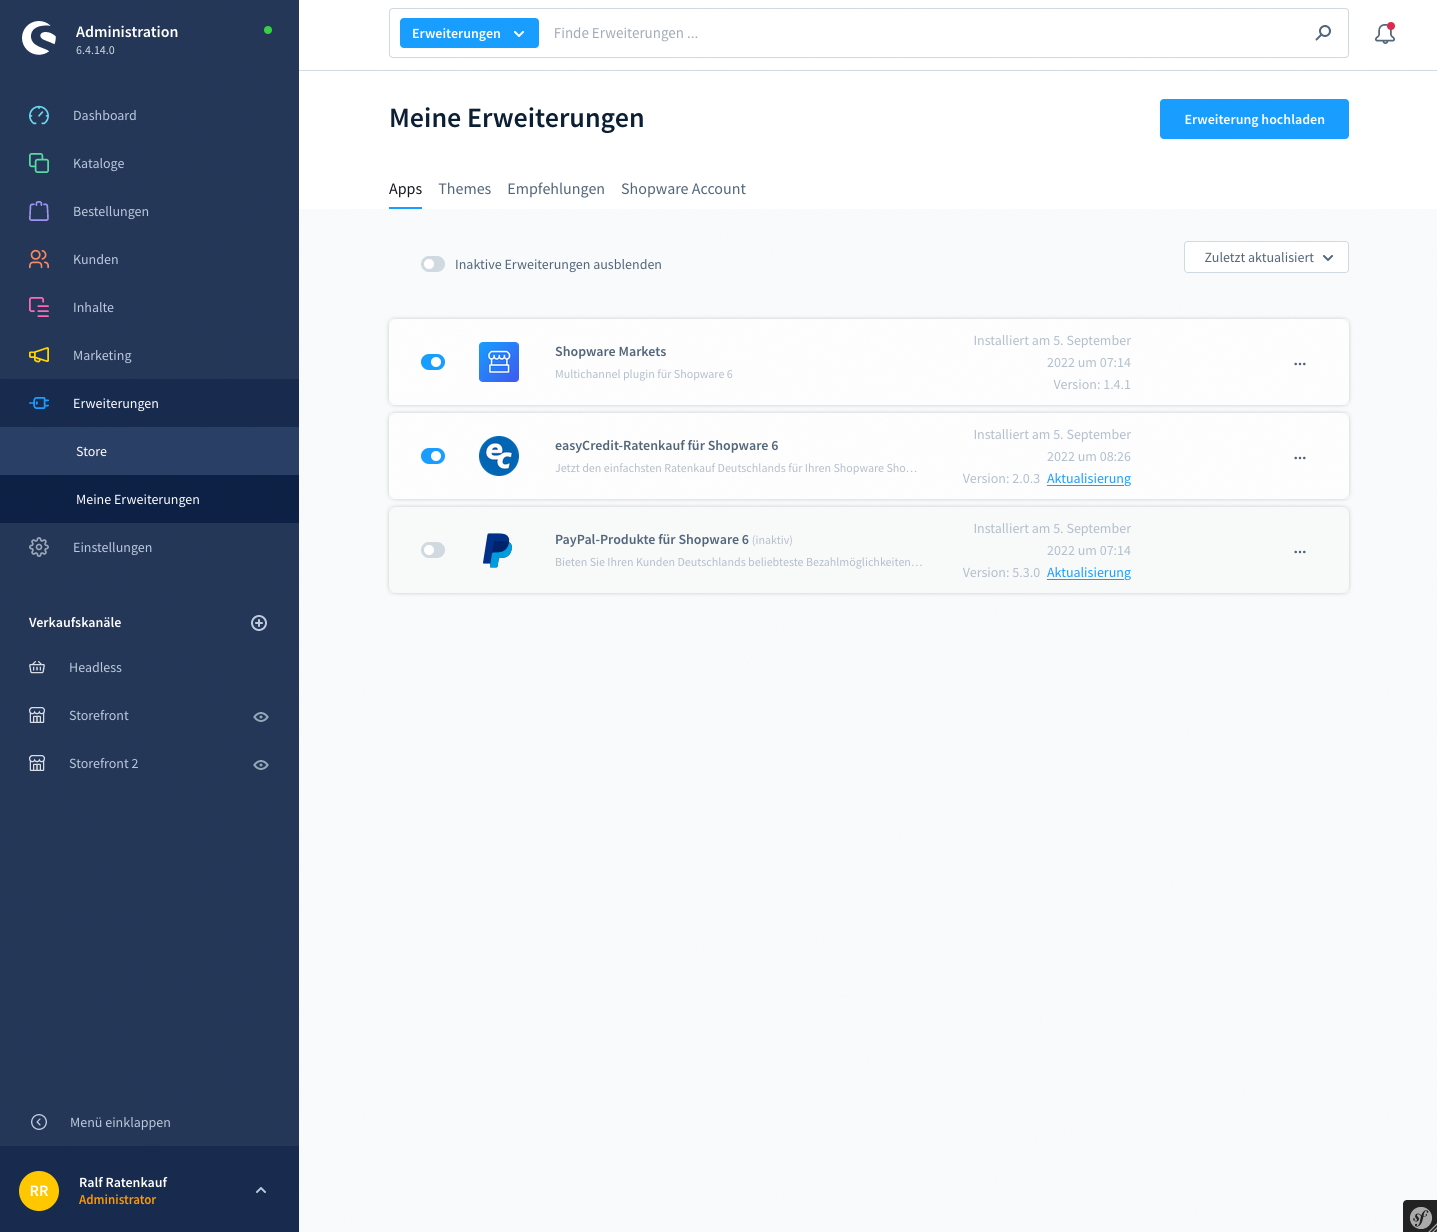Preview Storefront via eye icon

click(261, 717)
